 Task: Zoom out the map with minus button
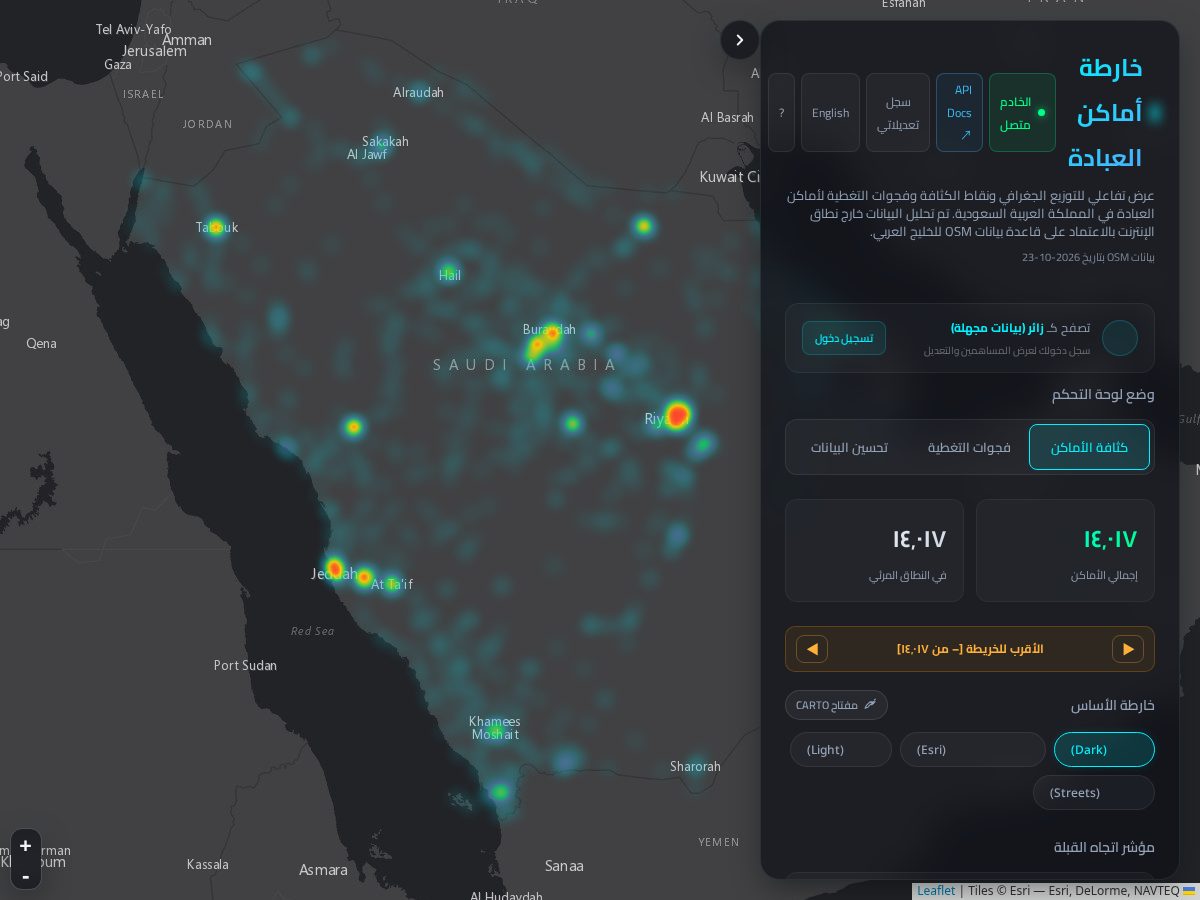(26, 876)
